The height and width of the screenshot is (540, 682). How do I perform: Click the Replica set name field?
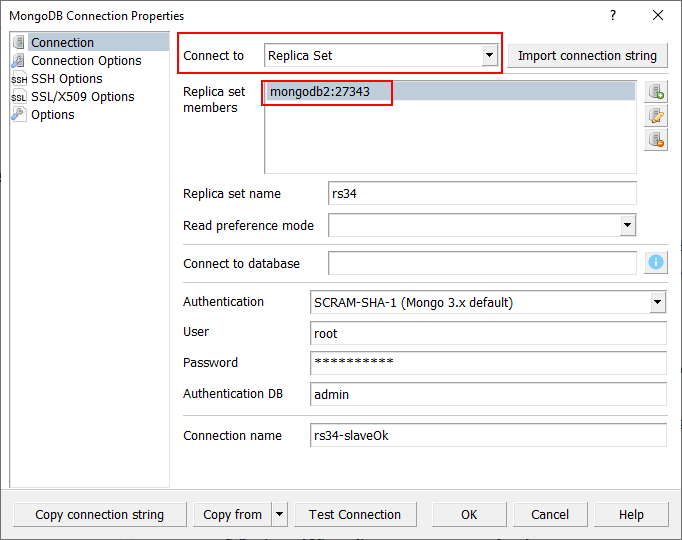tap(482, 194)
